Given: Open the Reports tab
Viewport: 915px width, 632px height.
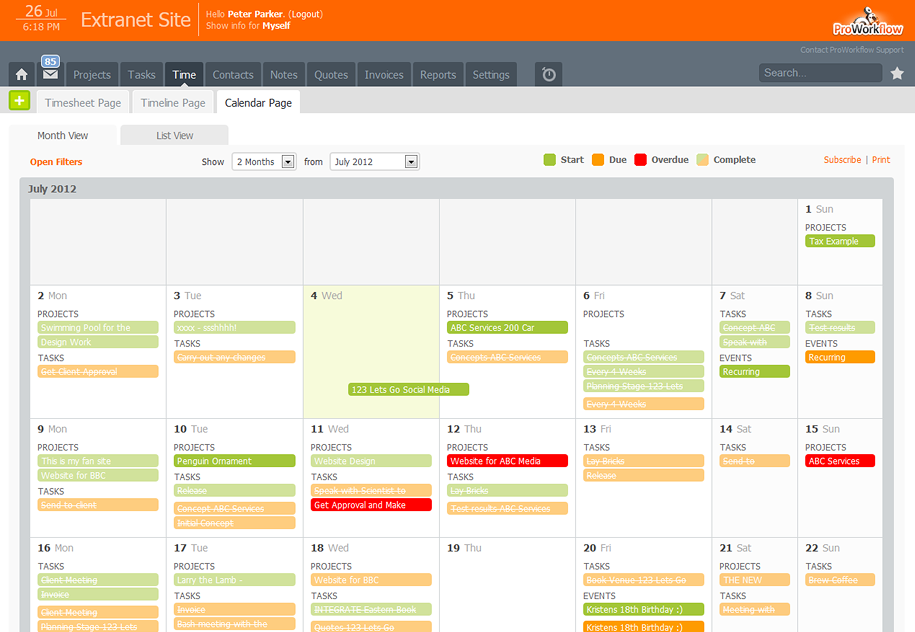Looking at the screenshot, I should tap(438, 75).
